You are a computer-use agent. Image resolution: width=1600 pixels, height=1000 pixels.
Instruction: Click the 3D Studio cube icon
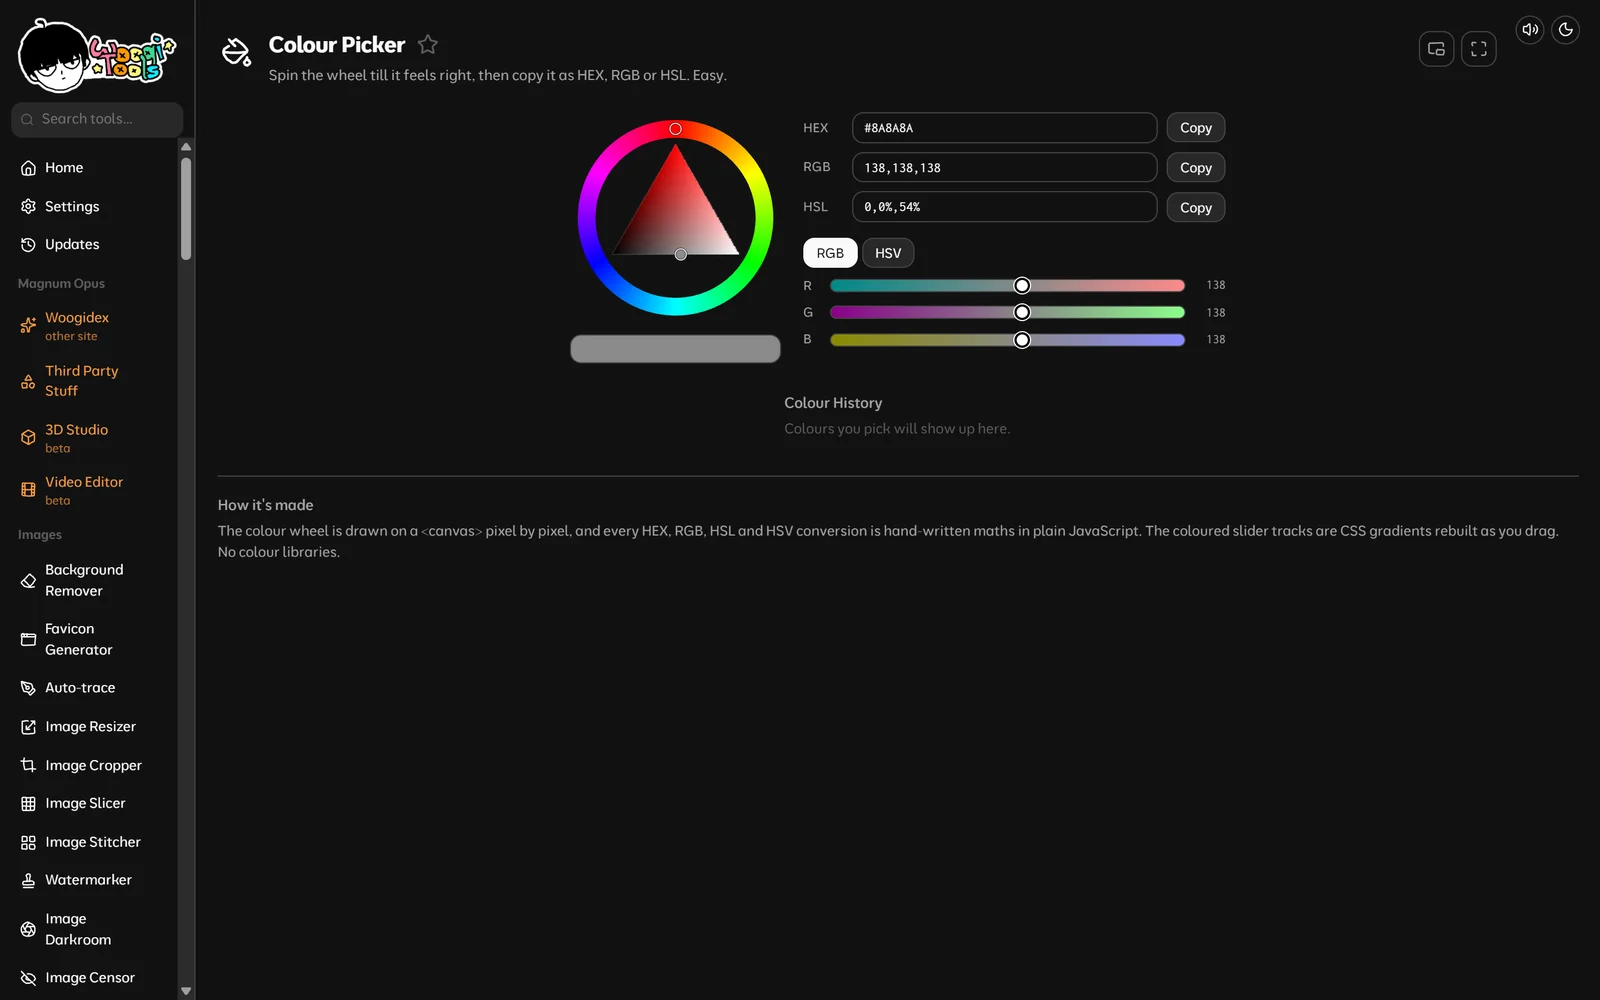coord(28,438)
